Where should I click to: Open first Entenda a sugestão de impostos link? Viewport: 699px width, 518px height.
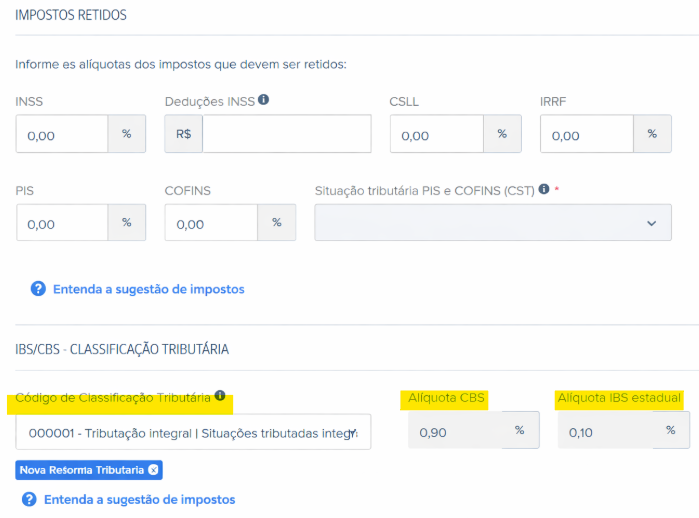(x=147, y=289)
